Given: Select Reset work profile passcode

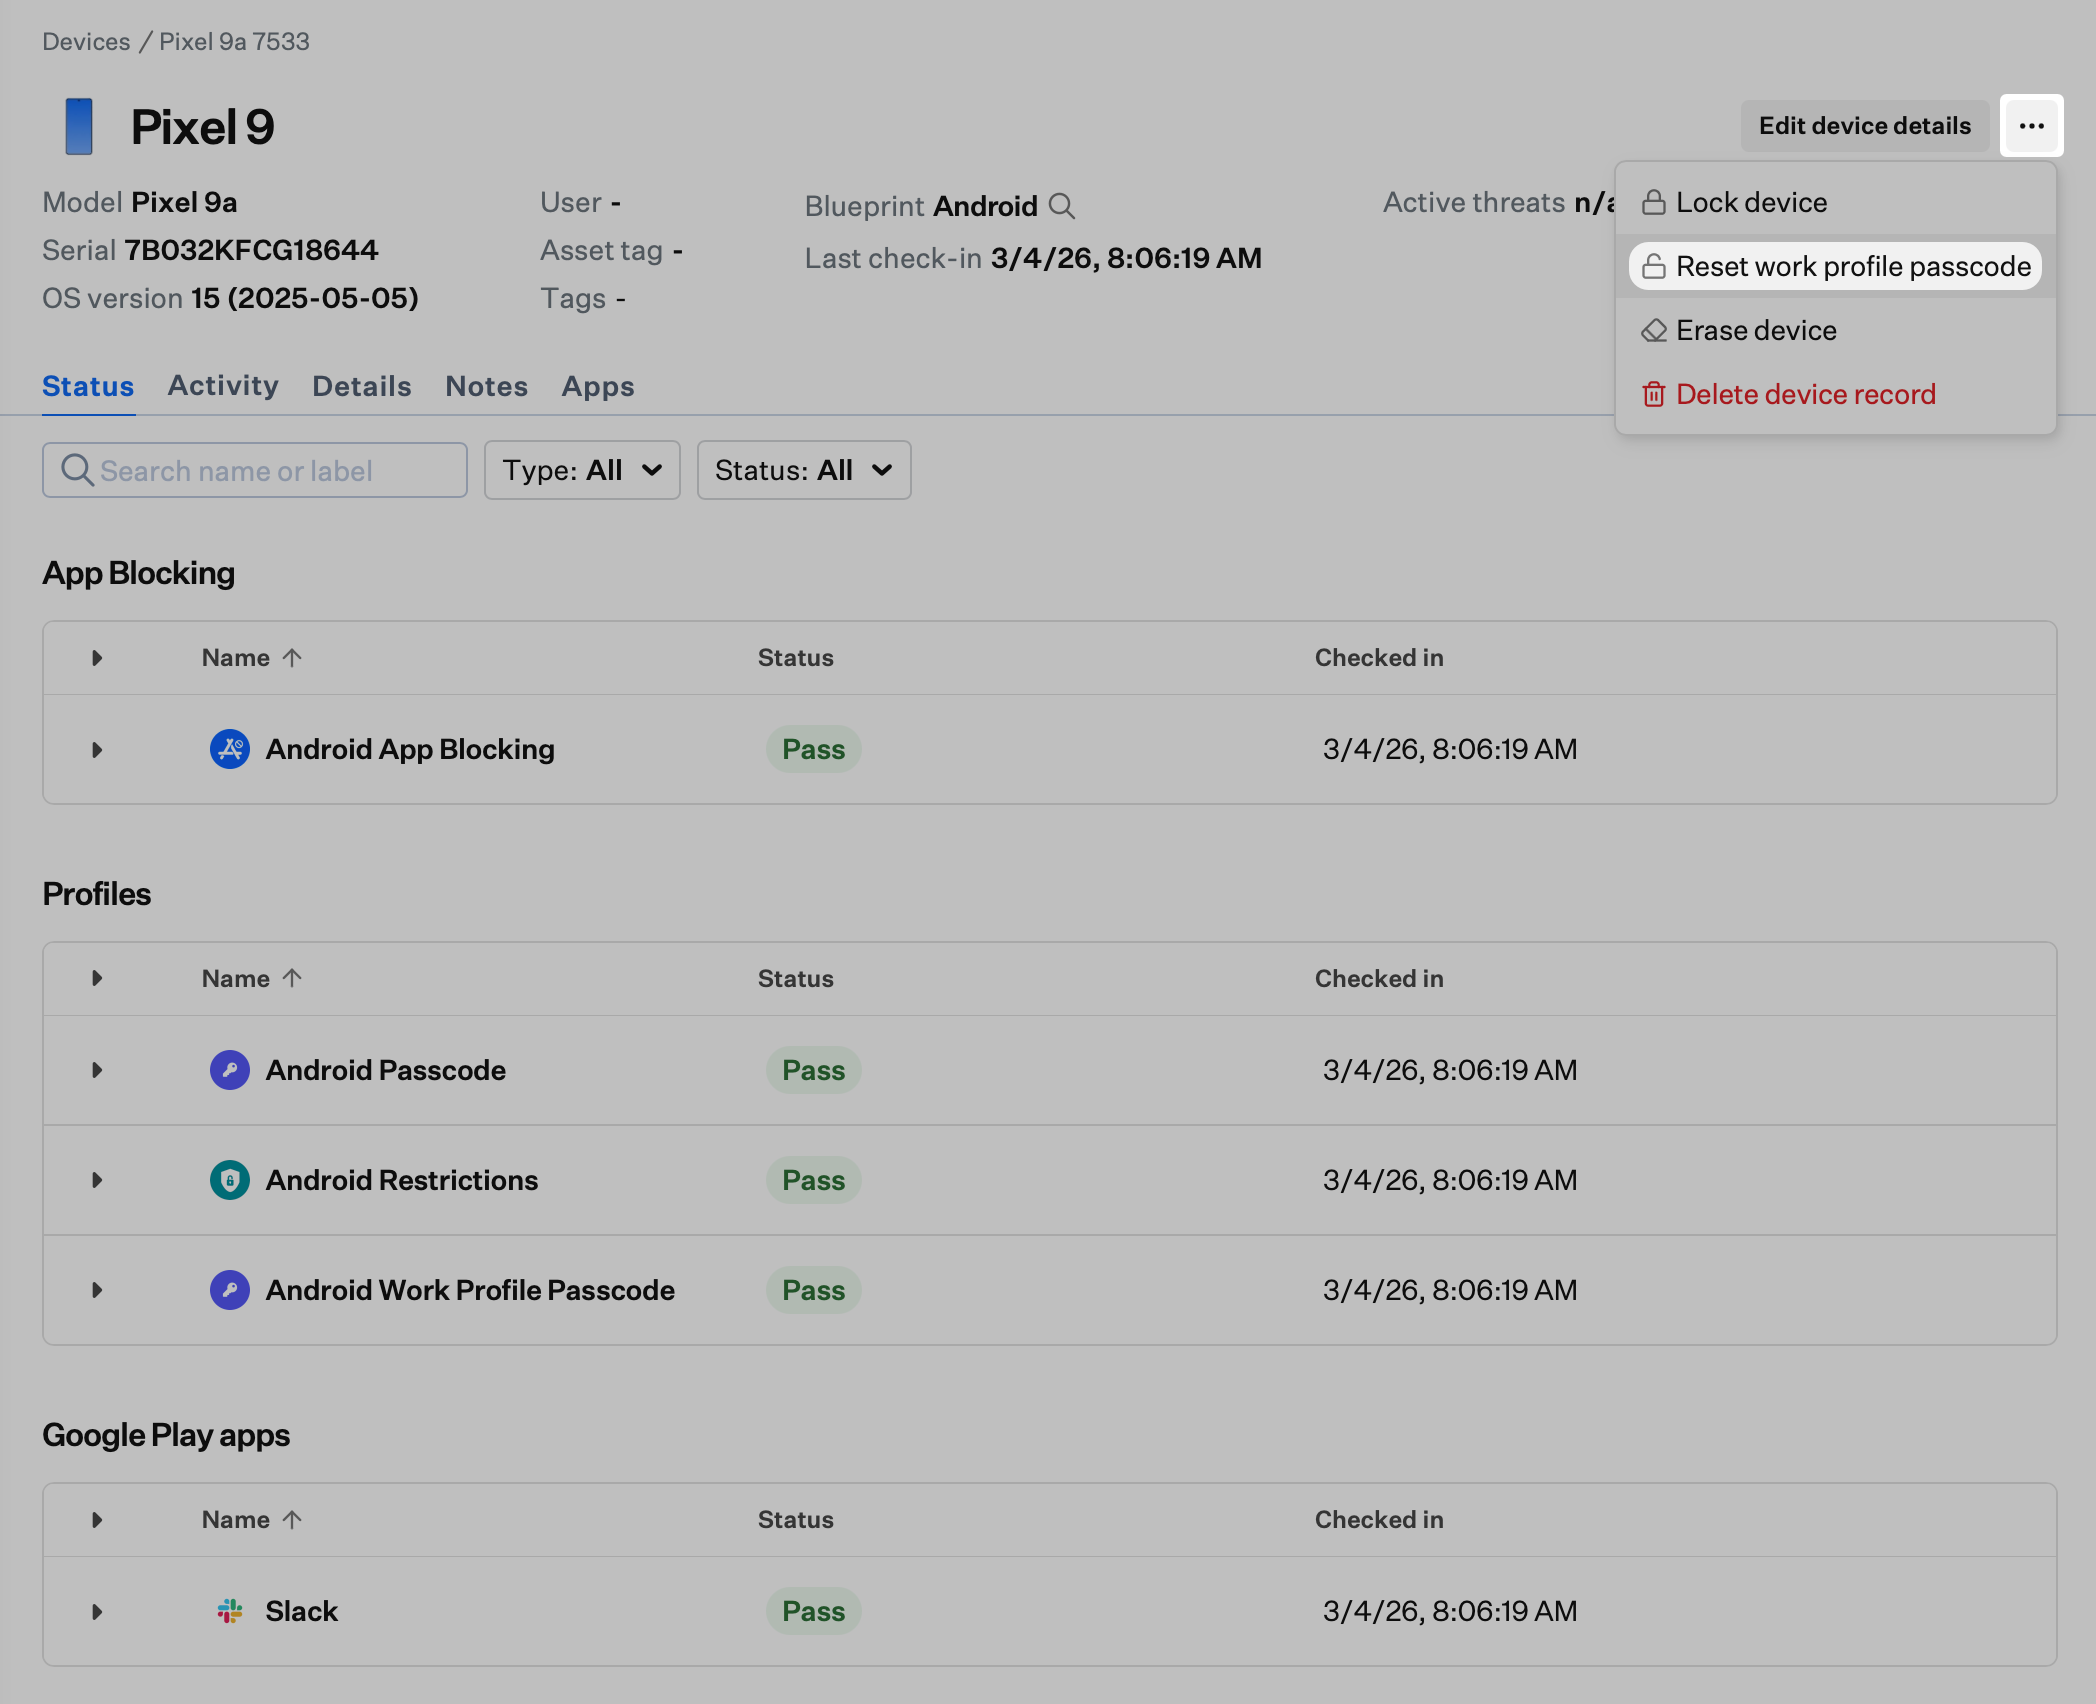Looking at the screenshot, I should click(1835, 266).
